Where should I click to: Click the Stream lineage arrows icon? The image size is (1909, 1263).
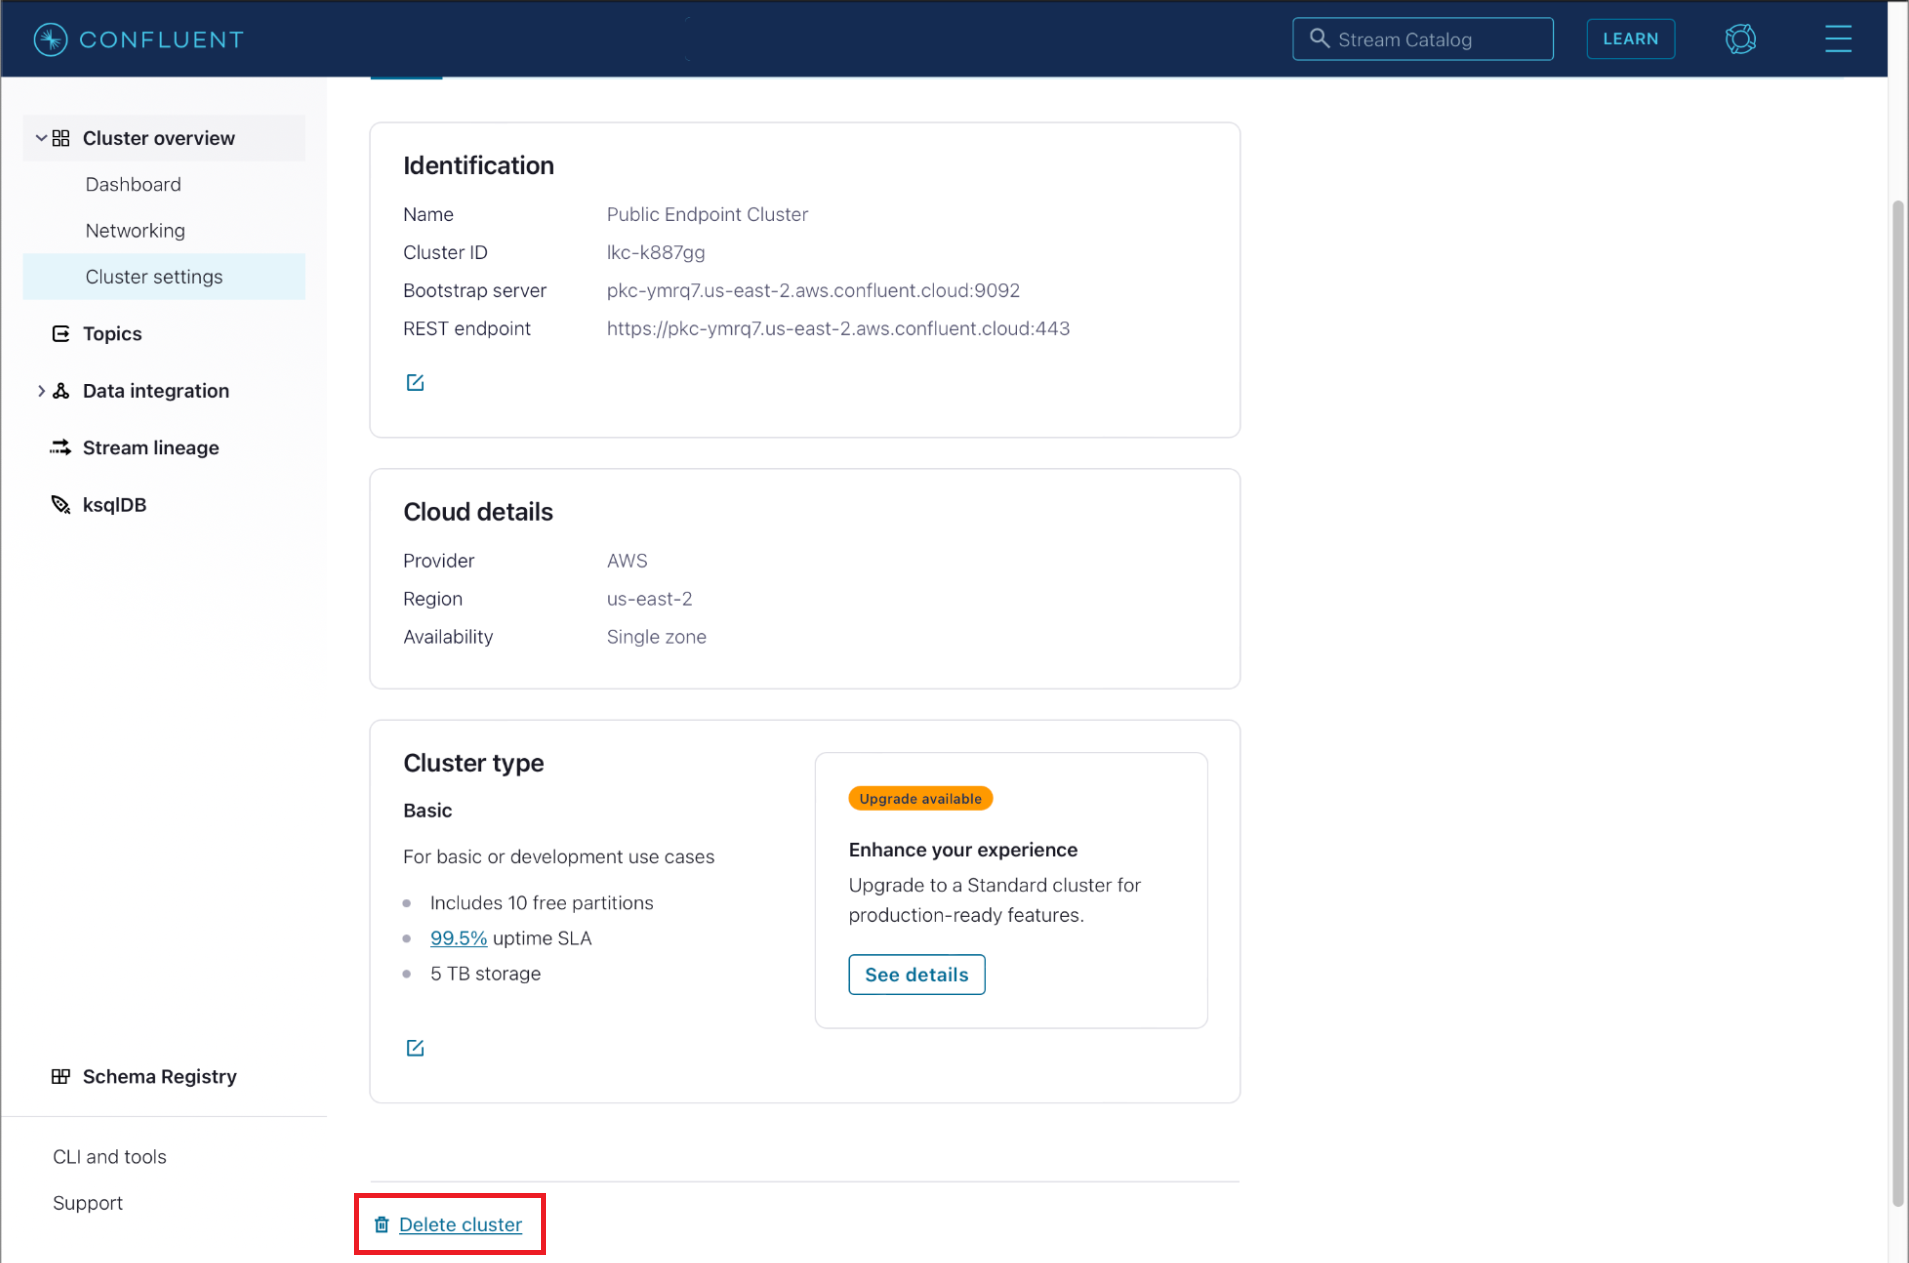(61, 448)
